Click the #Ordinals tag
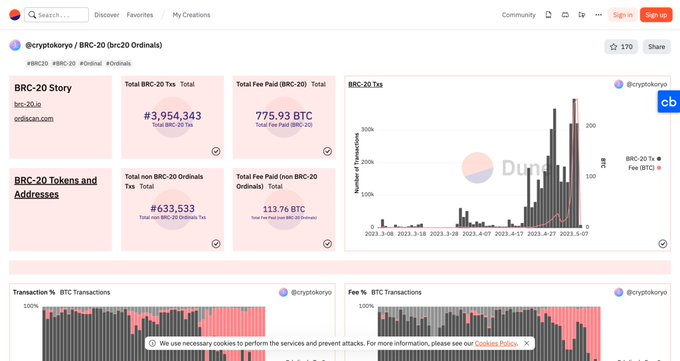Viewport: 680px width, 361px height. (118, 63)
